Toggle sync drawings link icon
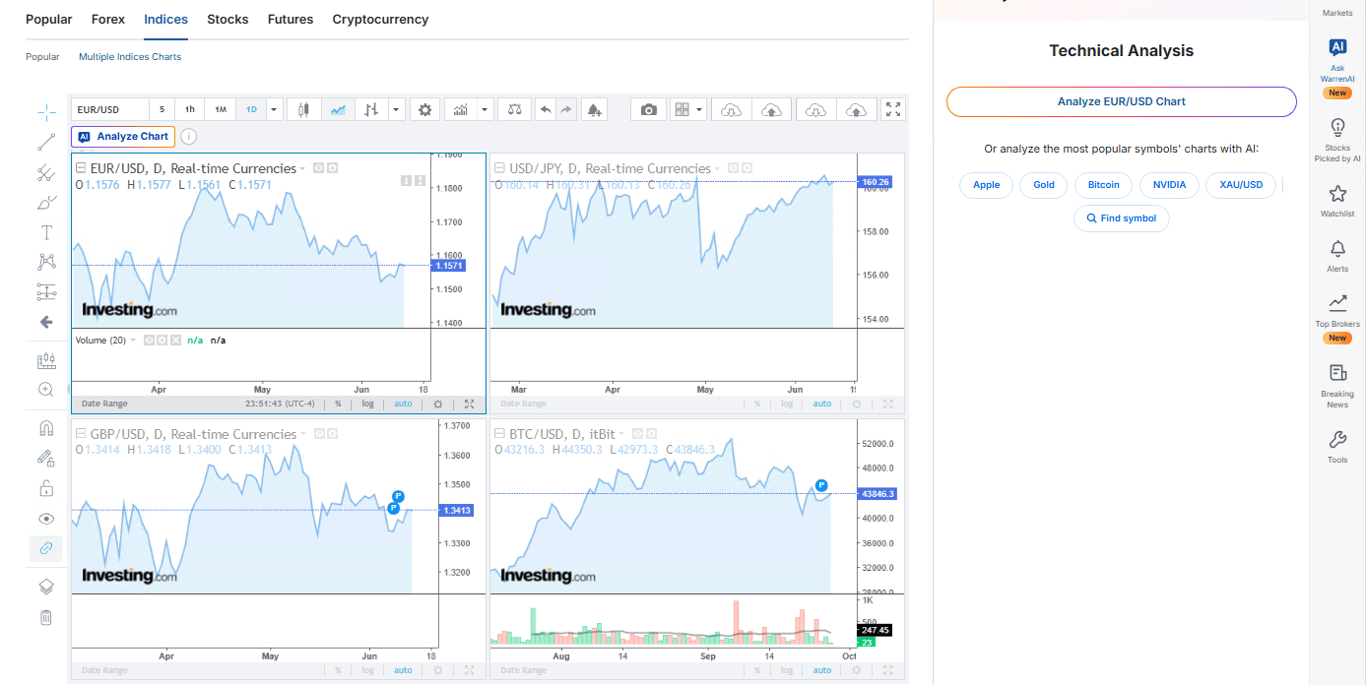 click(x=46, y=548)
